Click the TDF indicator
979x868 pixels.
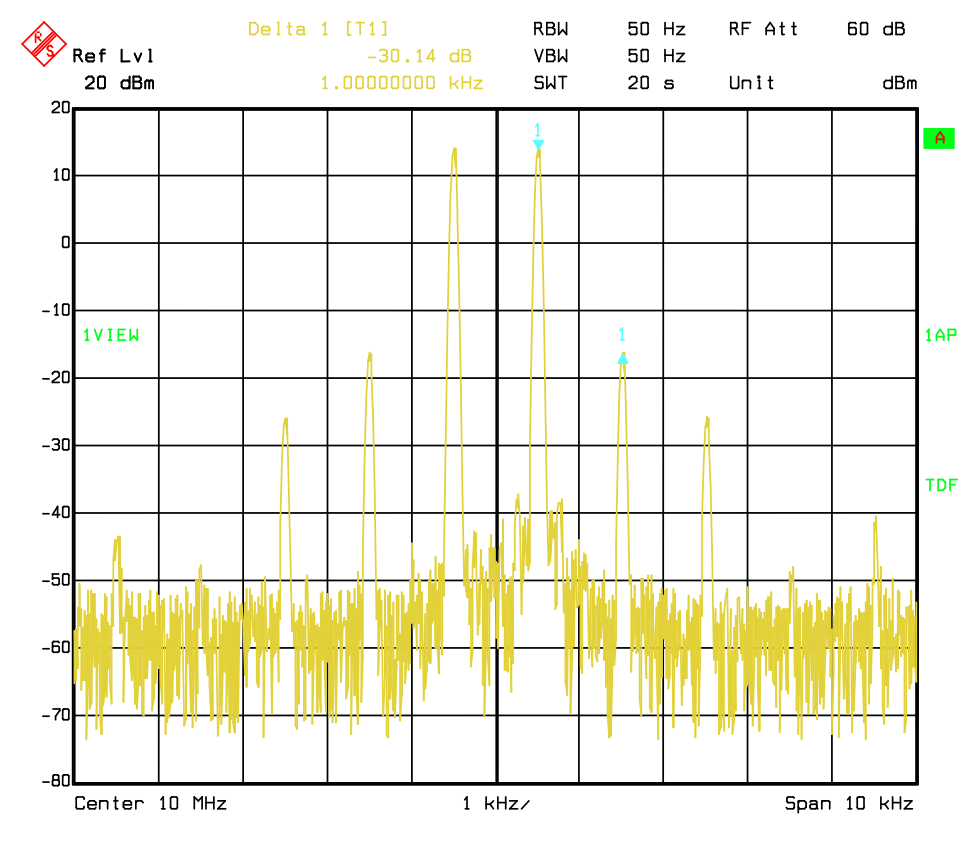942,485
